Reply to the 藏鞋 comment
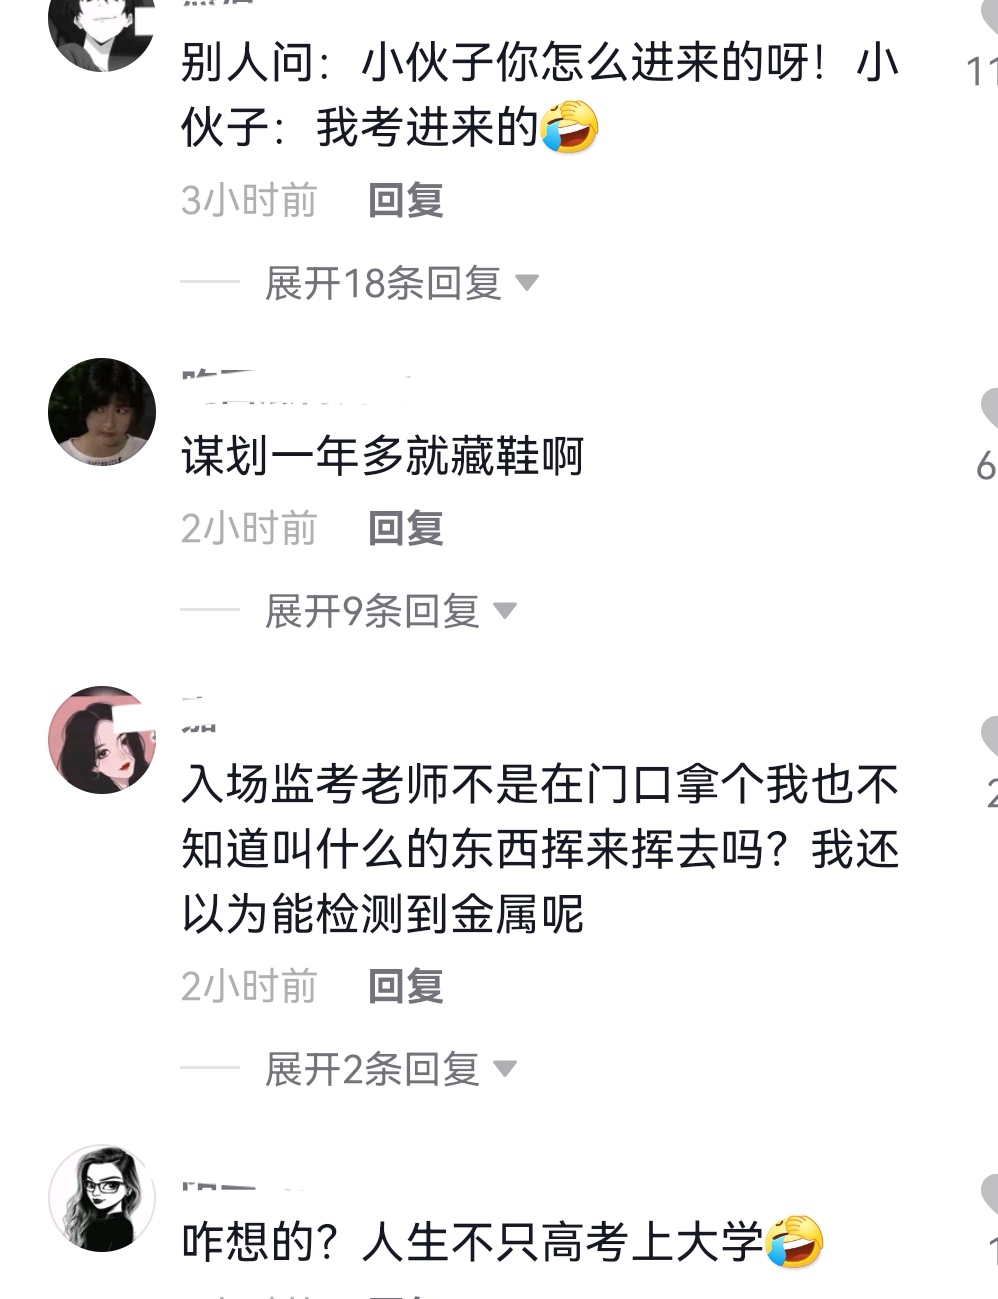The image size is (998, 1299). 405,529
